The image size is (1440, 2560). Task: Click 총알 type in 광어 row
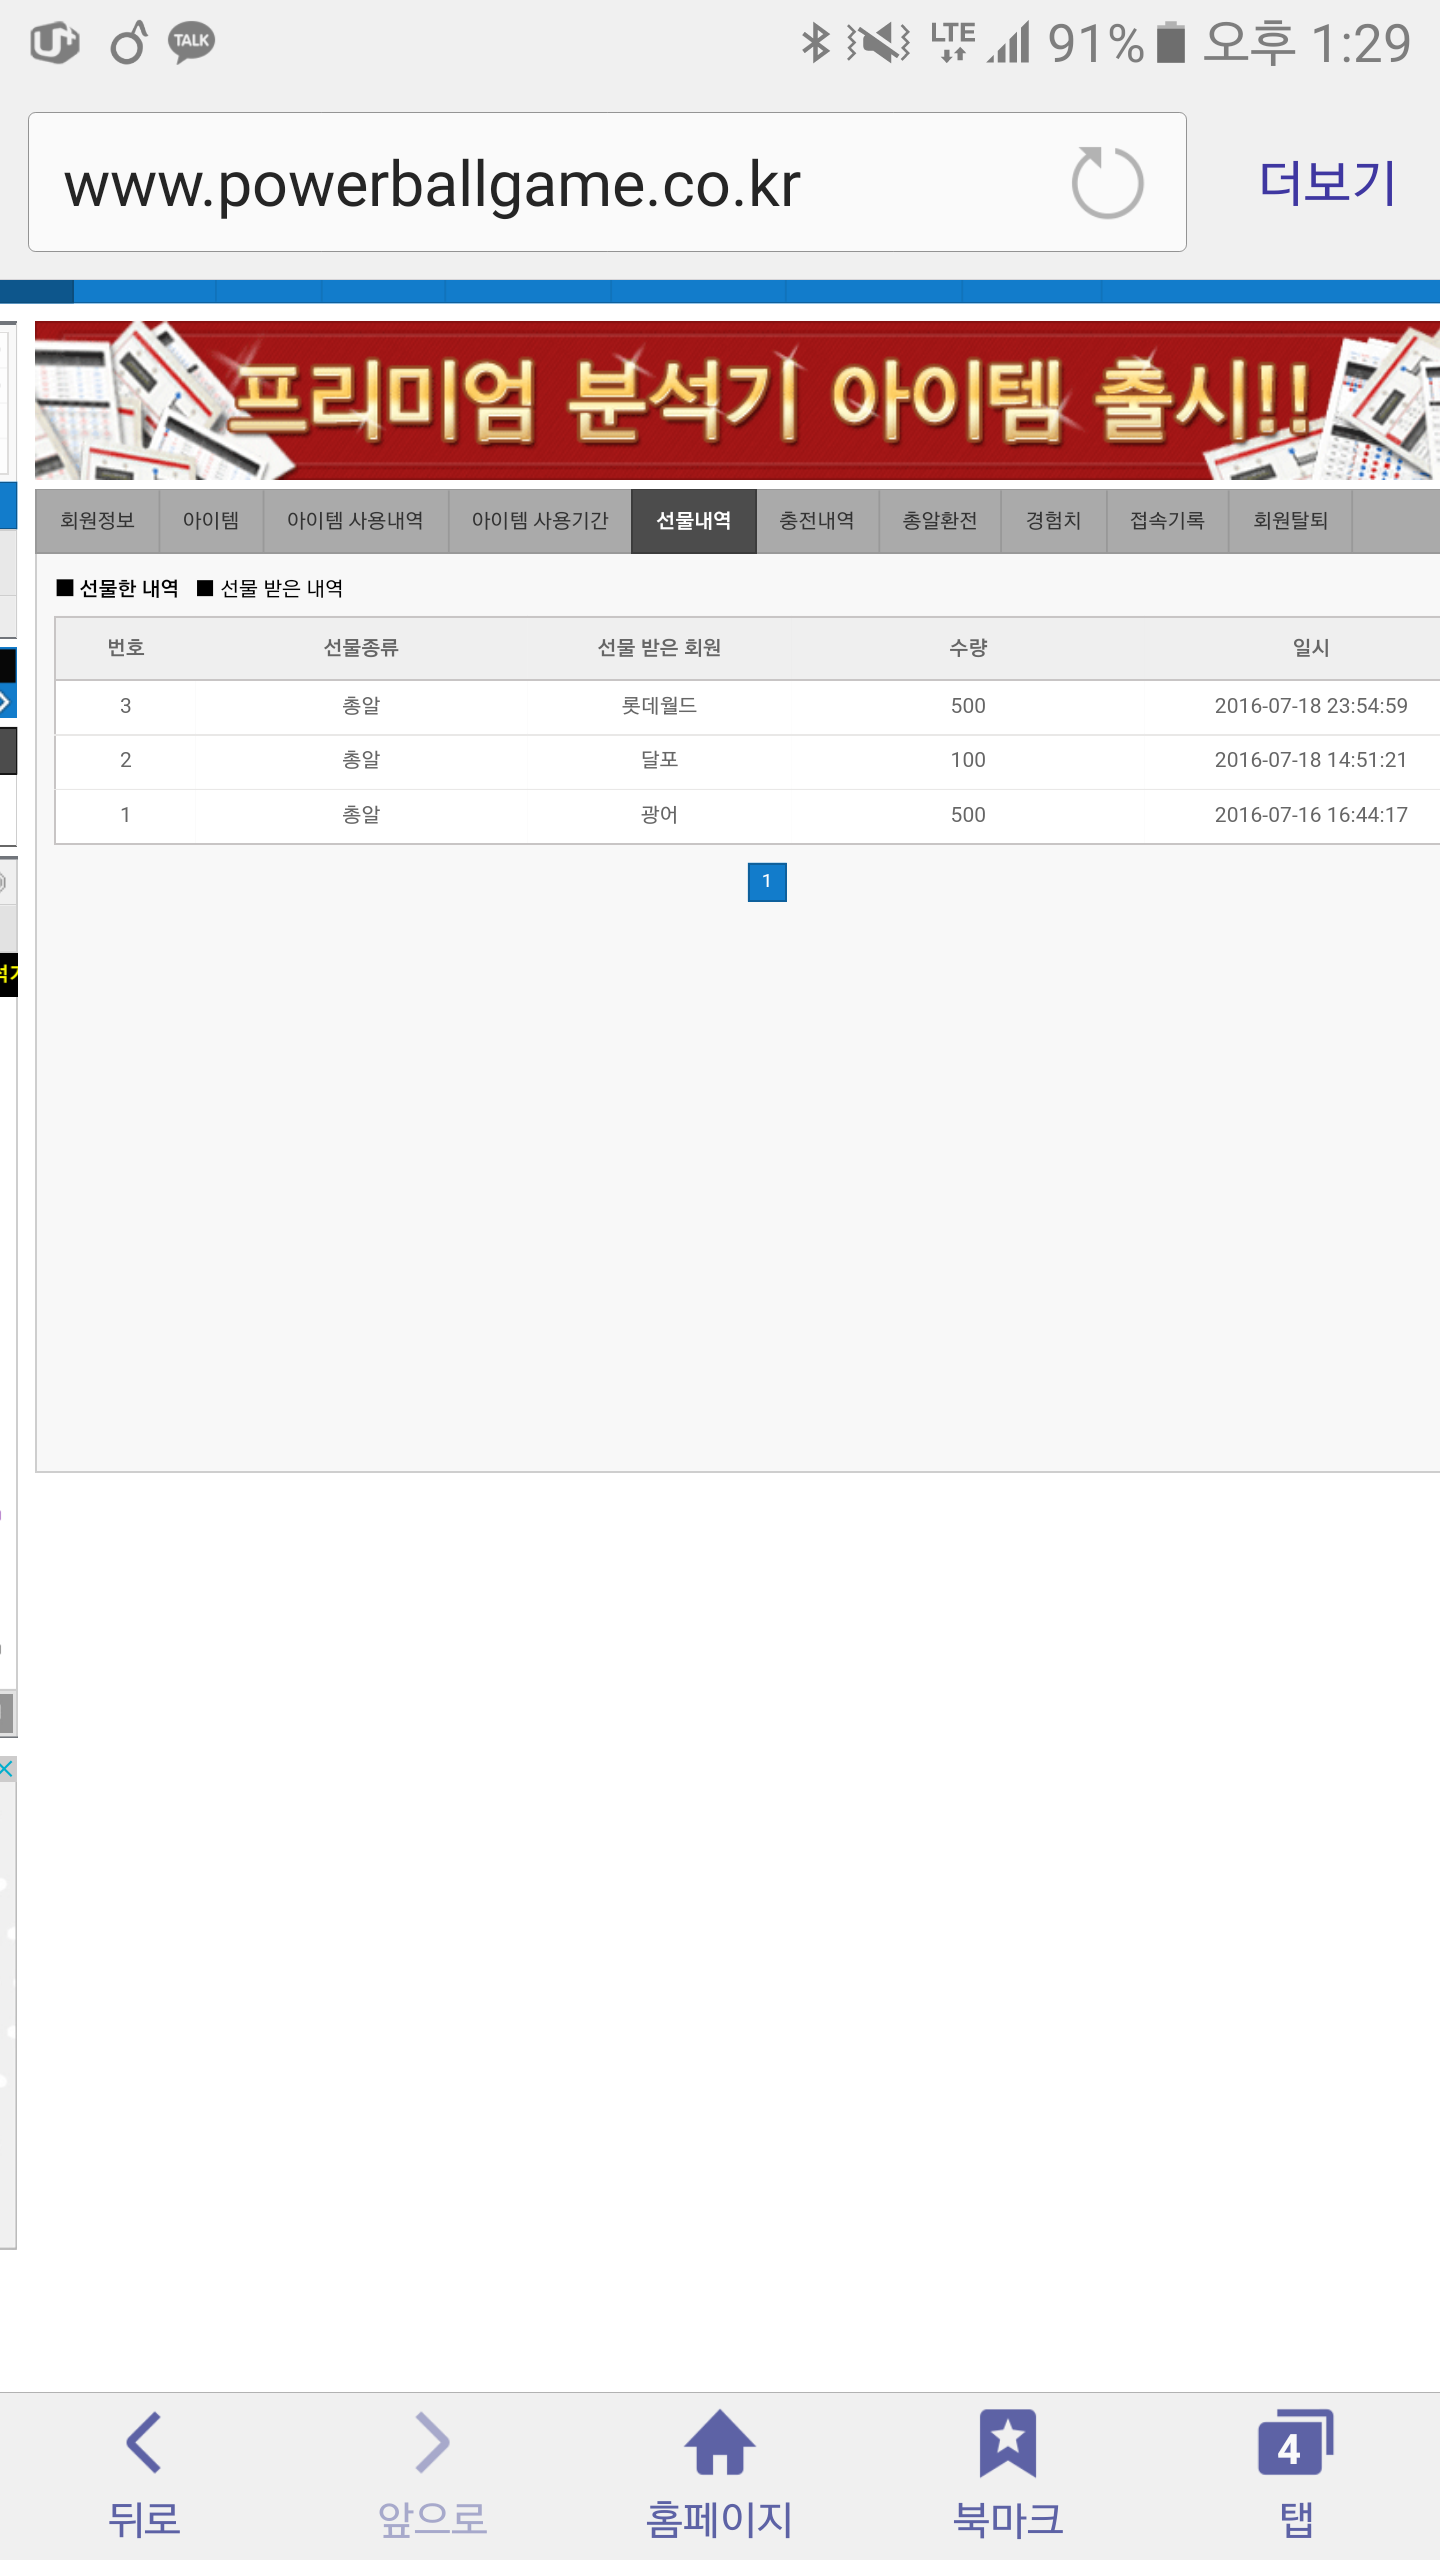point(361,815)
